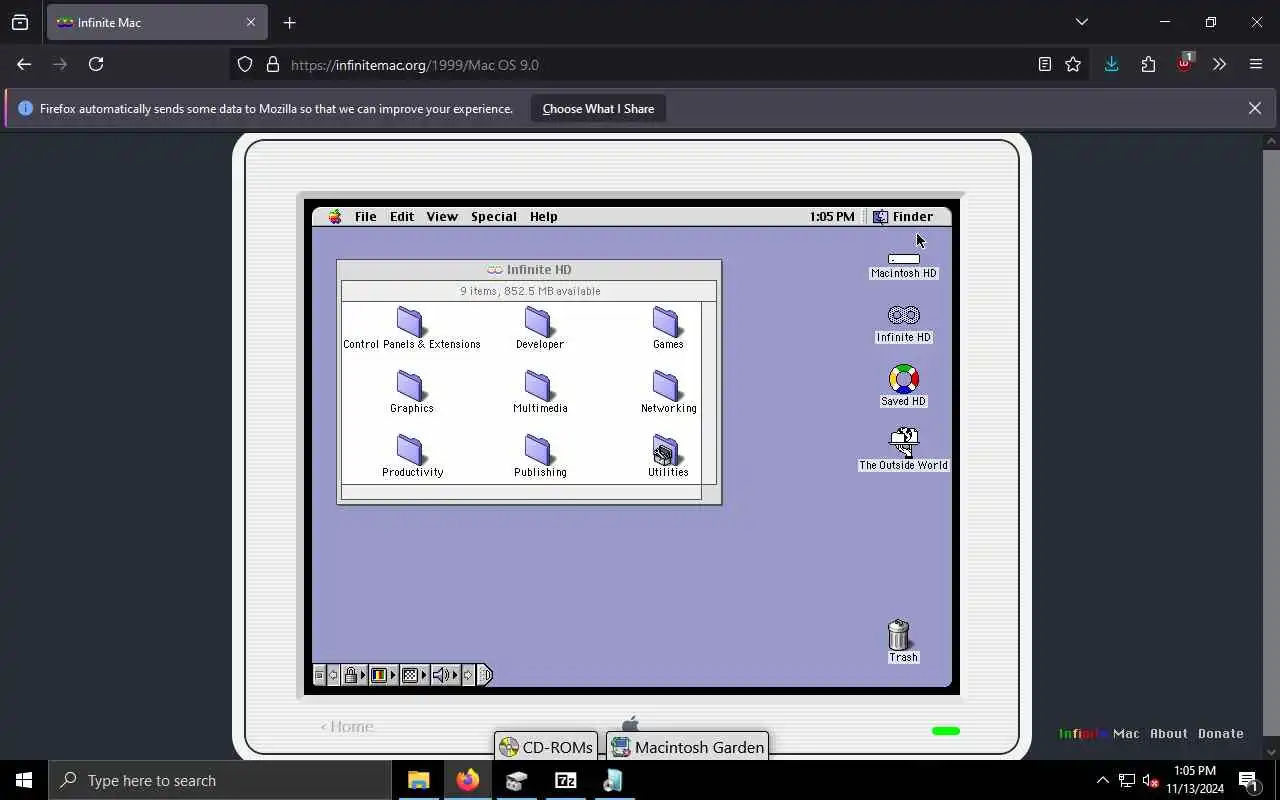Select the Control Panels & Extensions folder
The image size is (1280, 800).
[411, 328]
